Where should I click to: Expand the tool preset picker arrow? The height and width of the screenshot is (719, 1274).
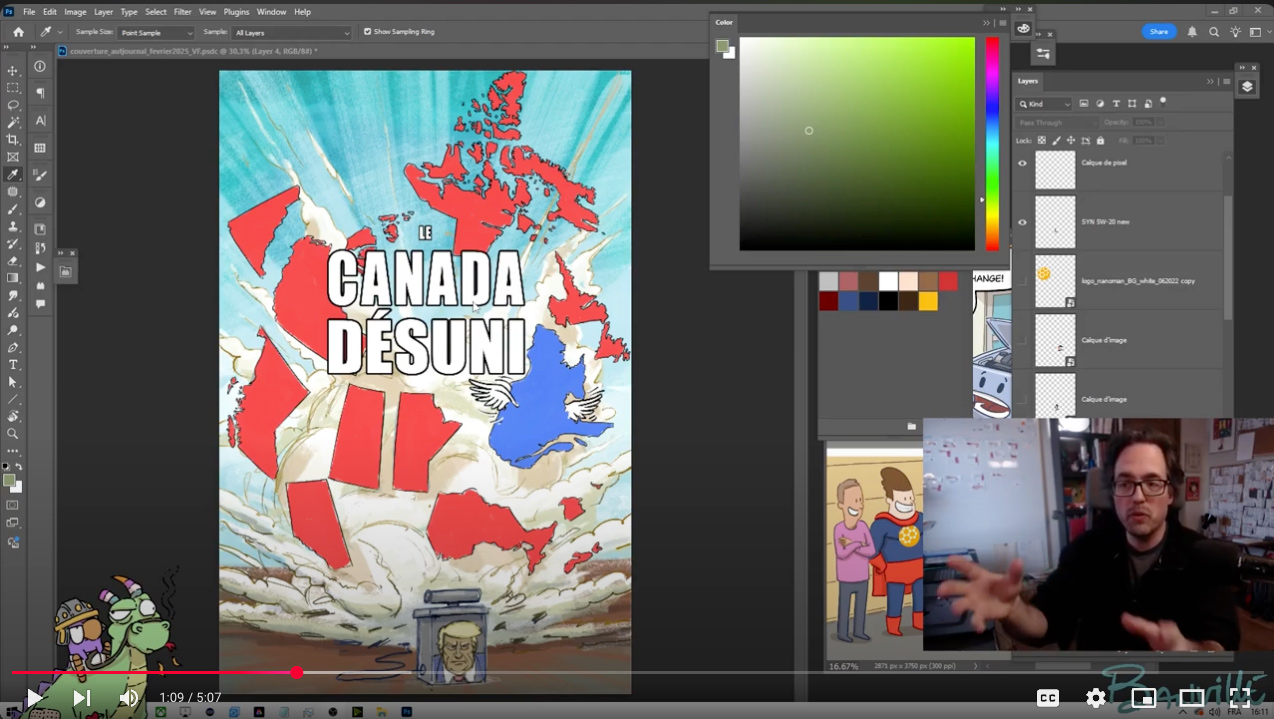[x=60, y=32]
